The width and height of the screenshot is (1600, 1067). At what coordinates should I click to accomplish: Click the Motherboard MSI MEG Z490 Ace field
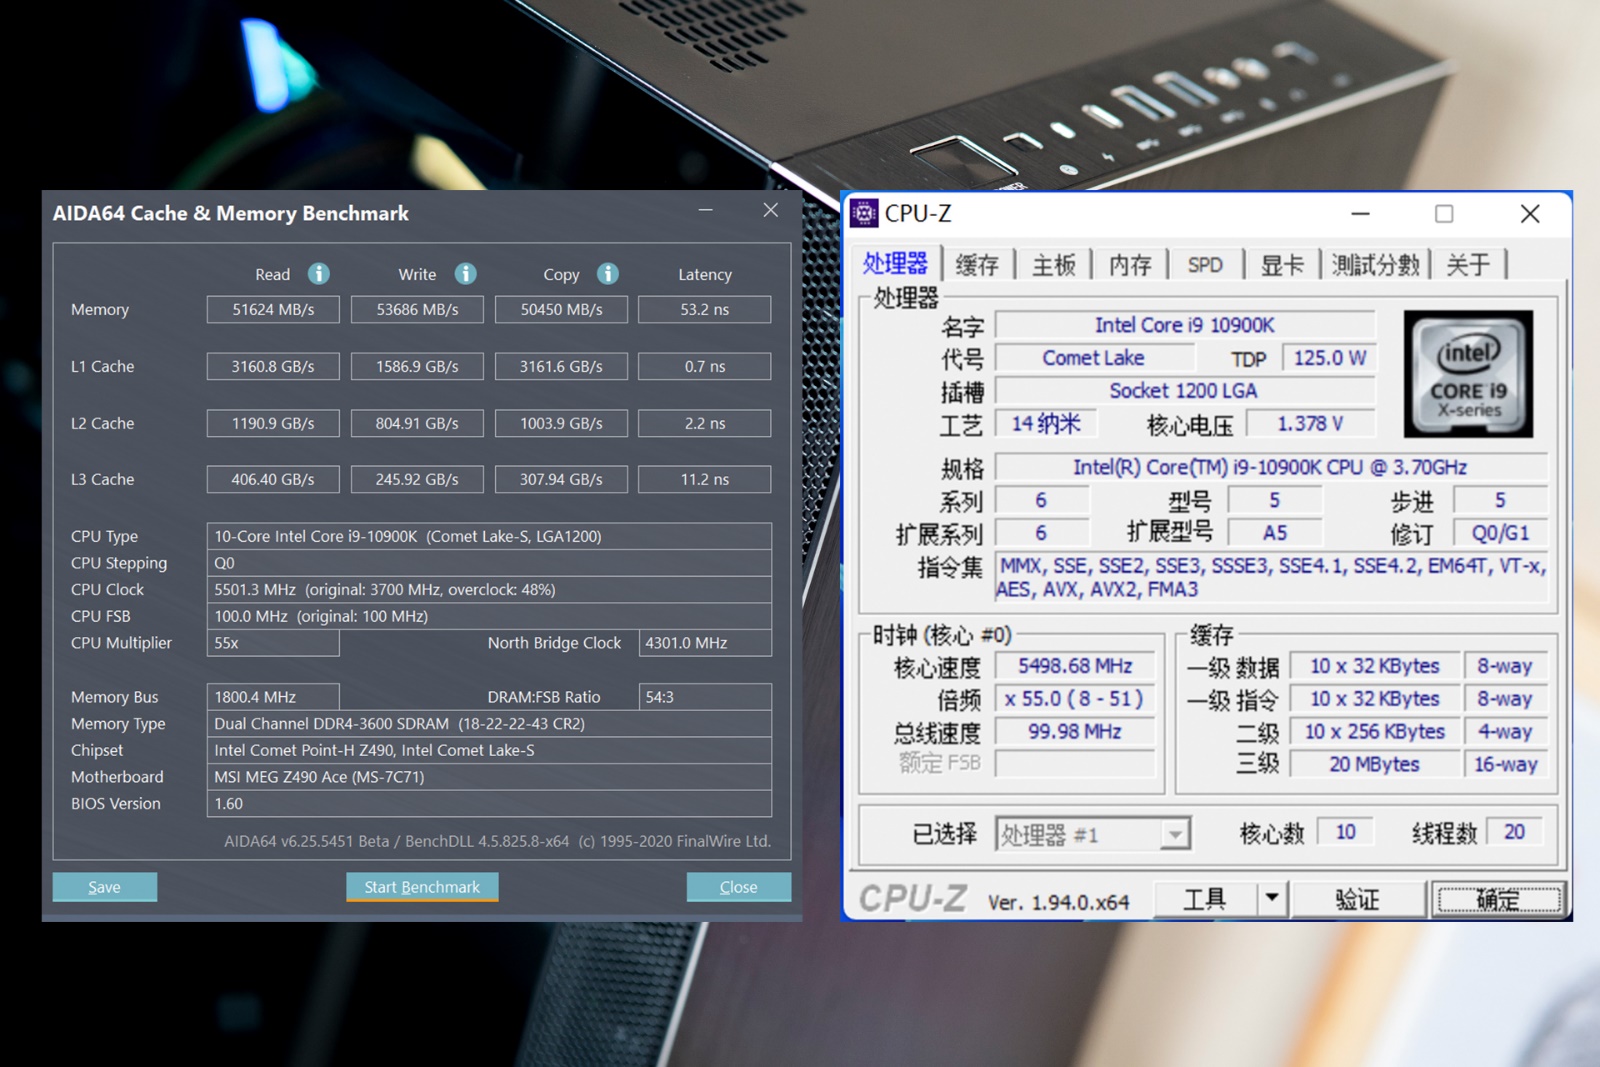[x=489, y=777]
